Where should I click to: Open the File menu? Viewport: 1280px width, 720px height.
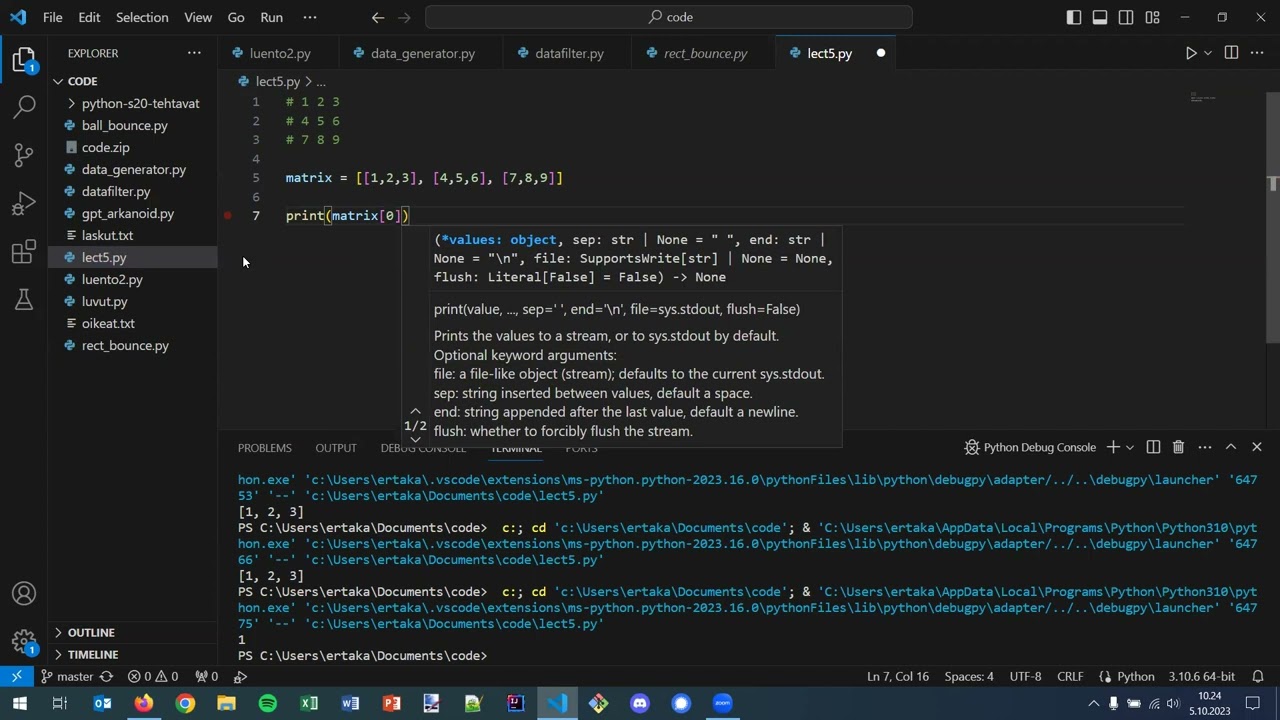[x=52, y=17]
